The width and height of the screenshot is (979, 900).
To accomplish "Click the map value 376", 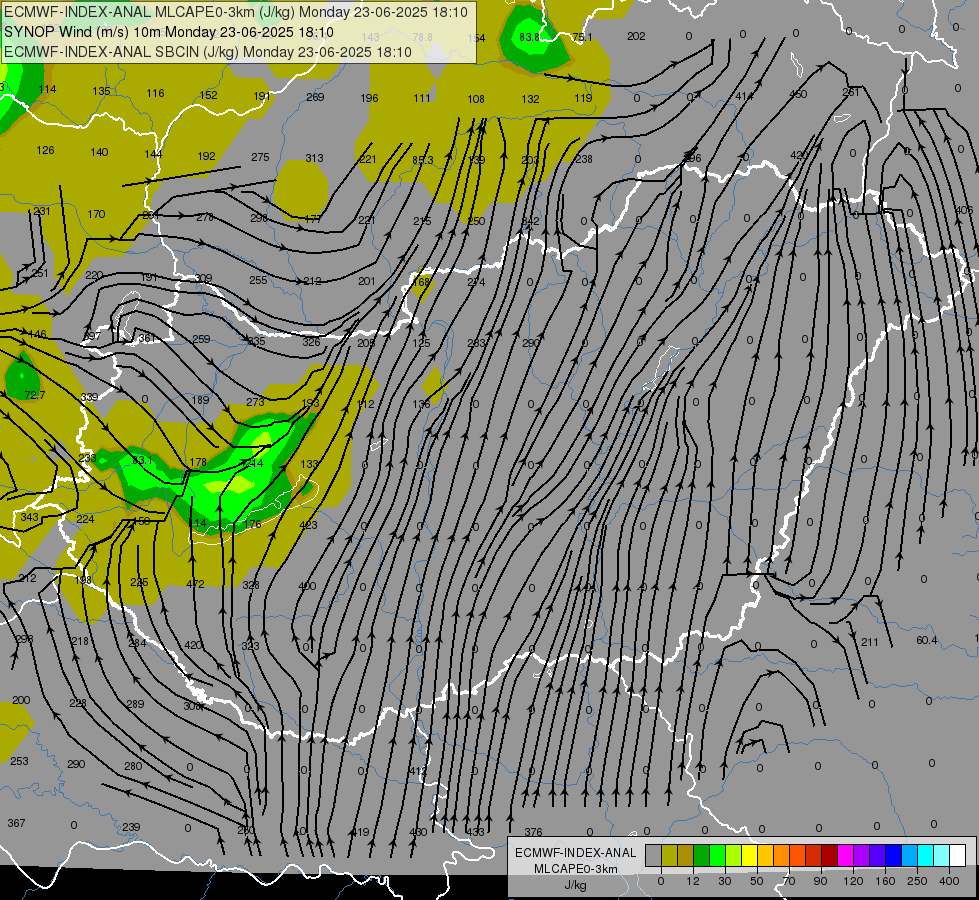I will (x=533, y=832).
